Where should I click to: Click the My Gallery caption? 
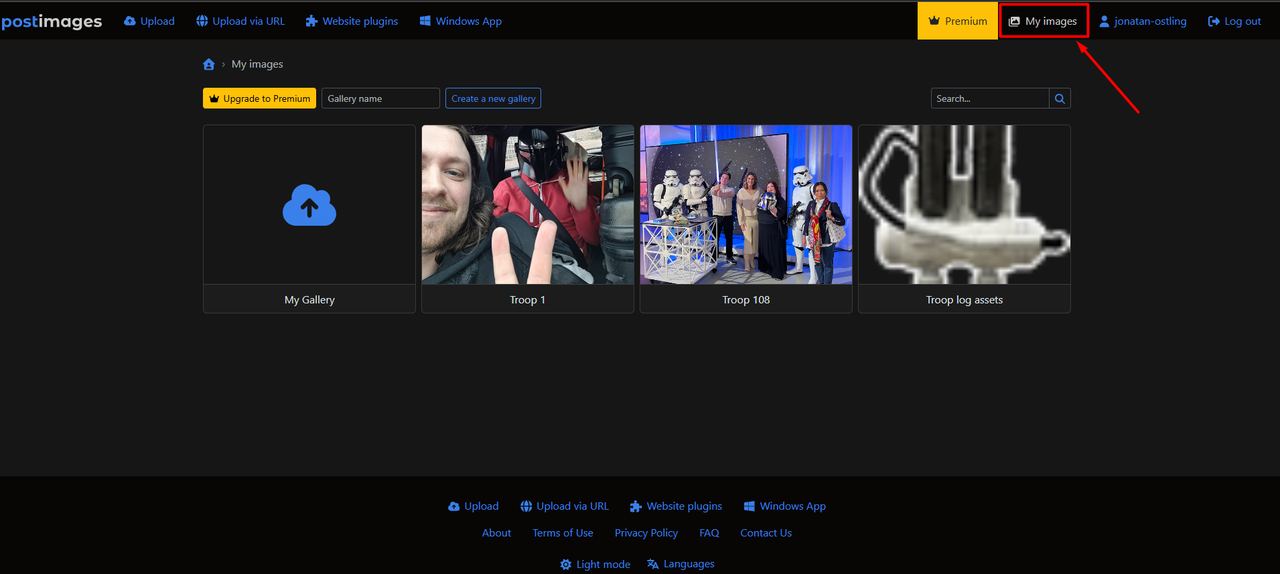point(309,299)
